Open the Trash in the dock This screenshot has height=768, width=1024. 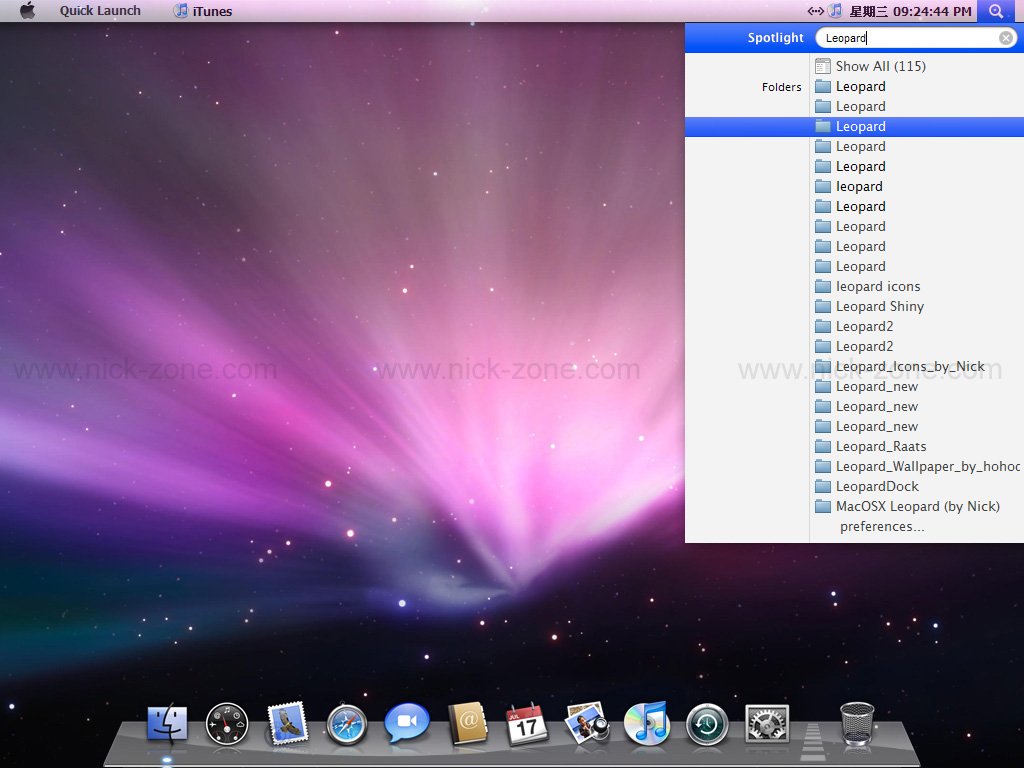coord(857,724)
